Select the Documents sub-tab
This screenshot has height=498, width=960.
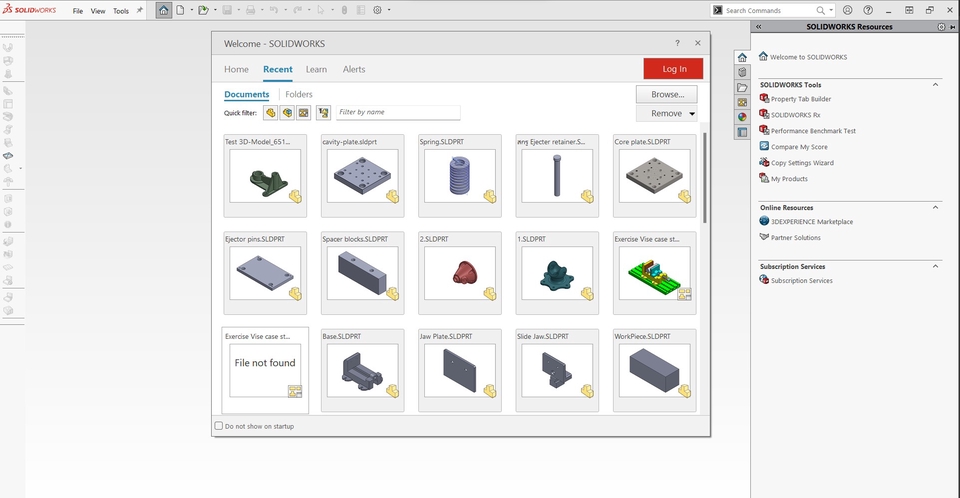click(x=247, y=94)
